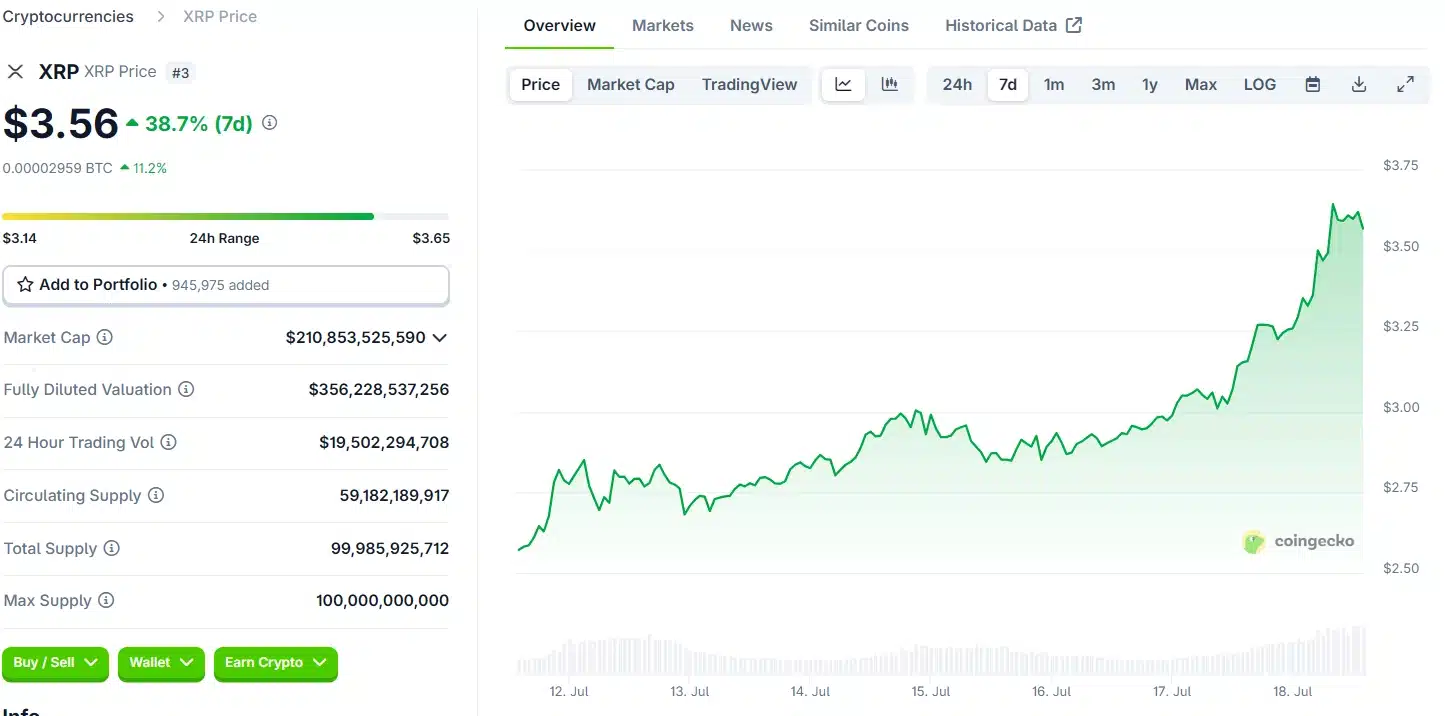Click the 24h high value $3.65
The image size is (1445, 716).
coord(431,238)
